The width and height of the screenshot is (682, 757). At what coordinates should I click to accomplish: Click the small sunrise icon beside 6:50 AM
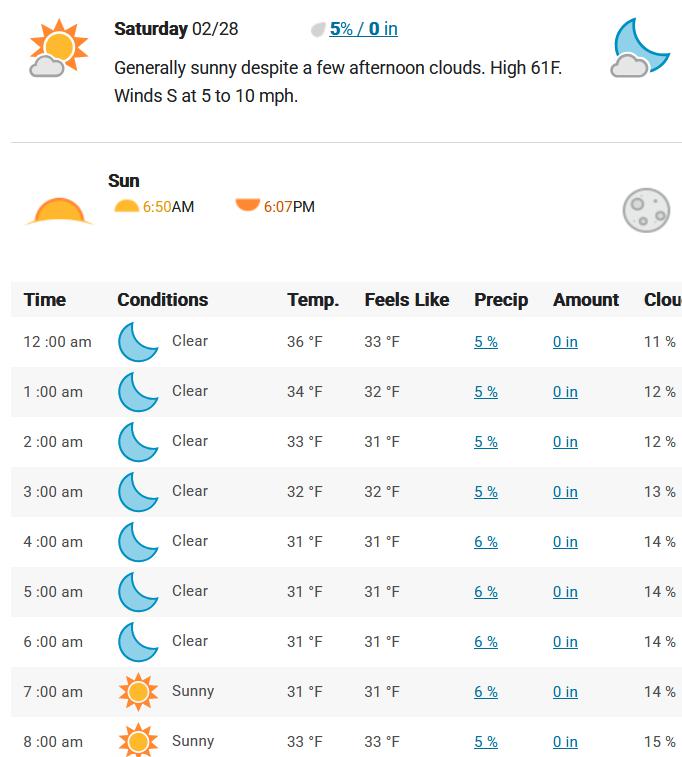click(x=126, y=206)
